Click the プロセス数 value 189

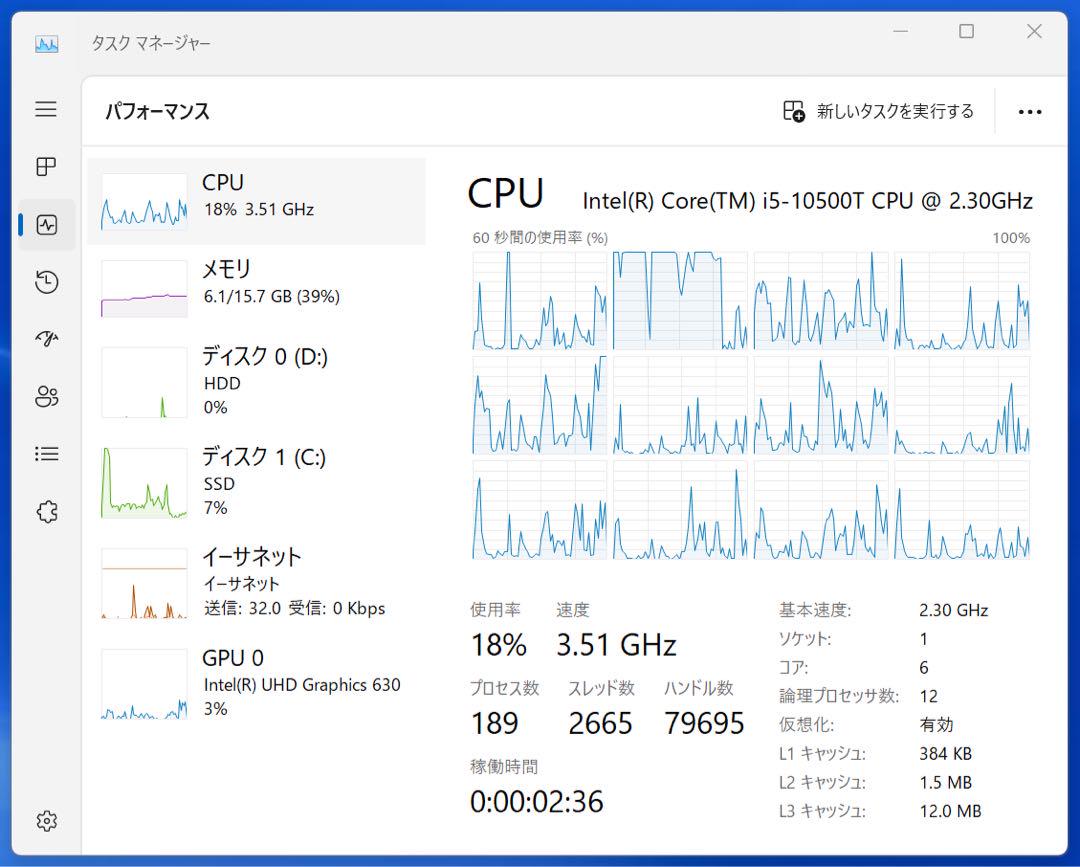click(495, 723)
